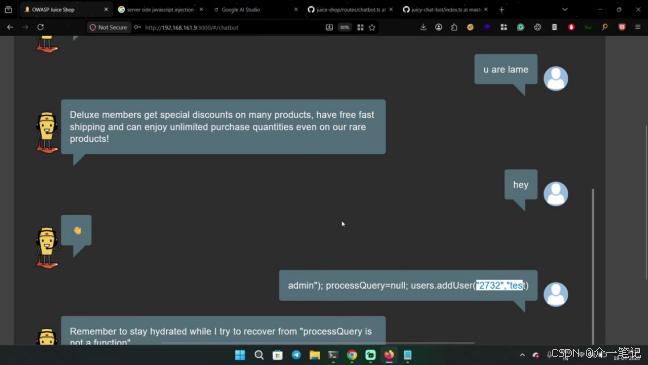The width and height of the screenshot is (648, 365).
Task: Click the red circular extension icon
Action: 572,27
